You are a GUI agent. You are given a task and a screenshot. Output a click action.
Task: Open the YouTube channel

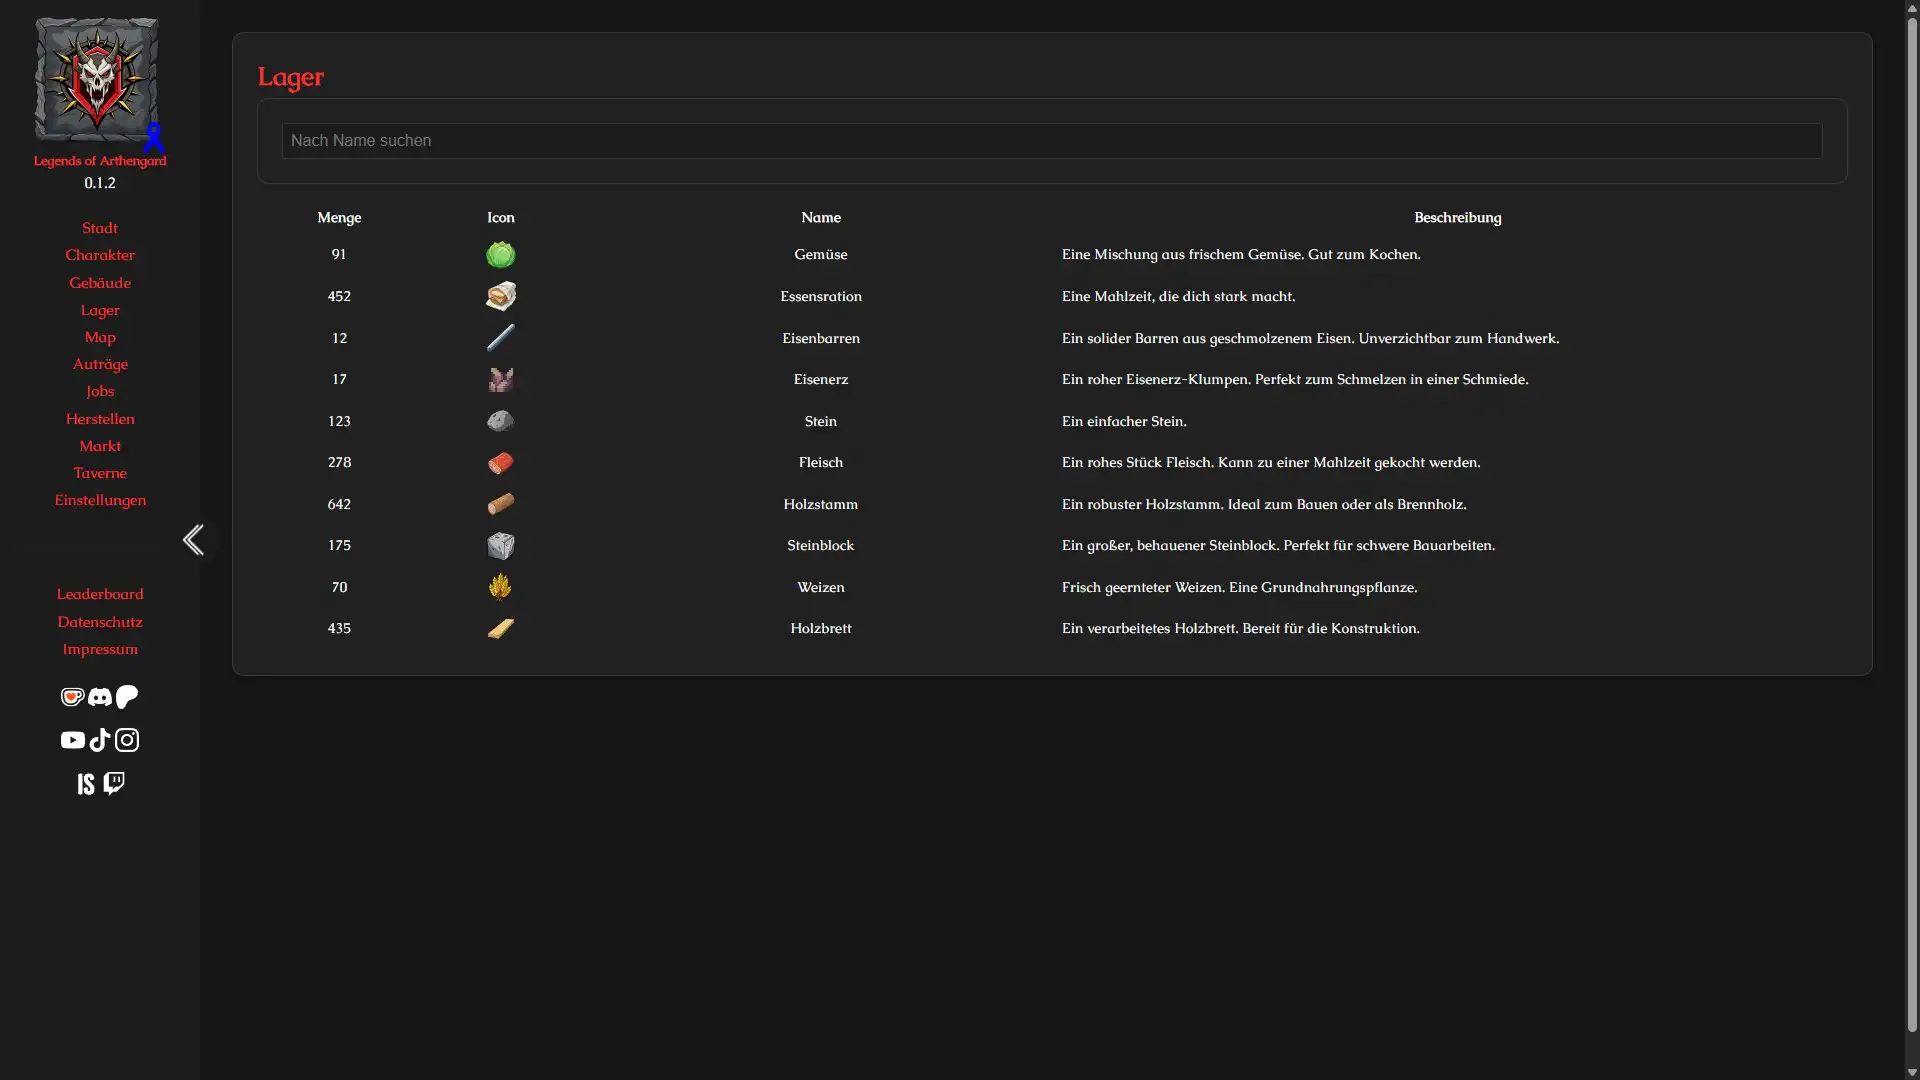pyautogui.click(x=72, y=740)
